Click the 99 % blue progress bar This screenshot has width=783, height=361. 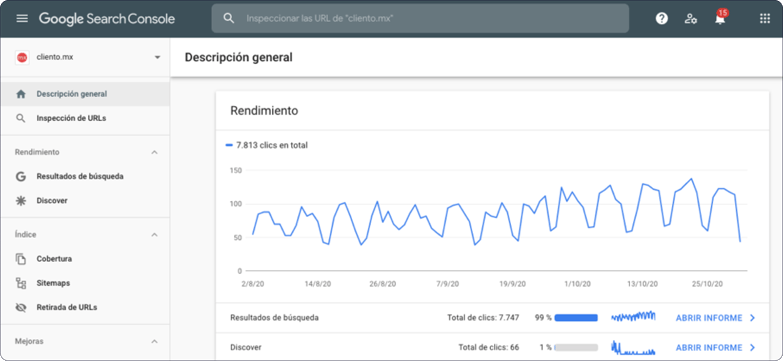coord(576,318)
